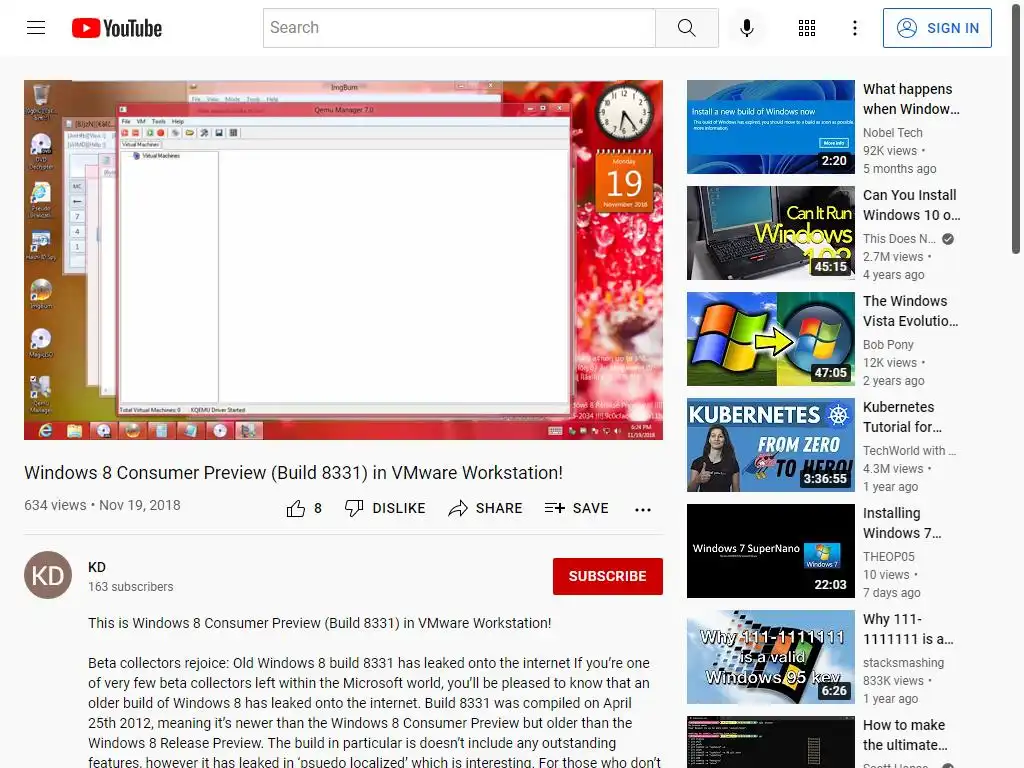Click the search magnifier button
Screen dimensions: 1024x768
click(686, 28)
